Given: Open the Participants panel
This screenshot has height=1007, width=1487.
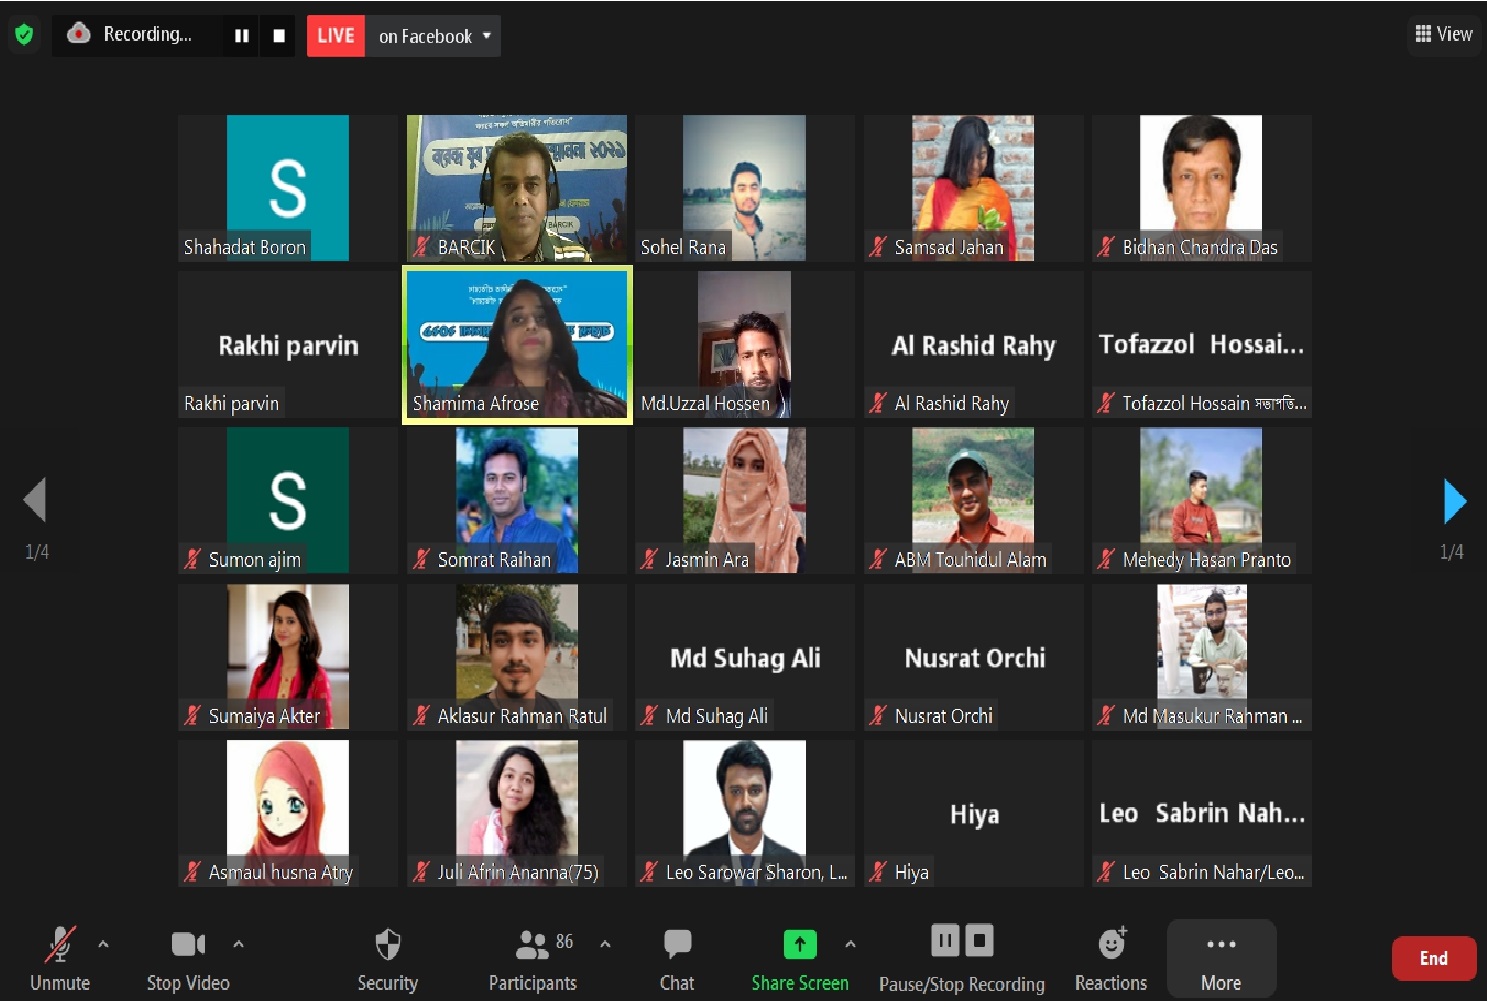Looking at the screenshot, I should 533,958.
